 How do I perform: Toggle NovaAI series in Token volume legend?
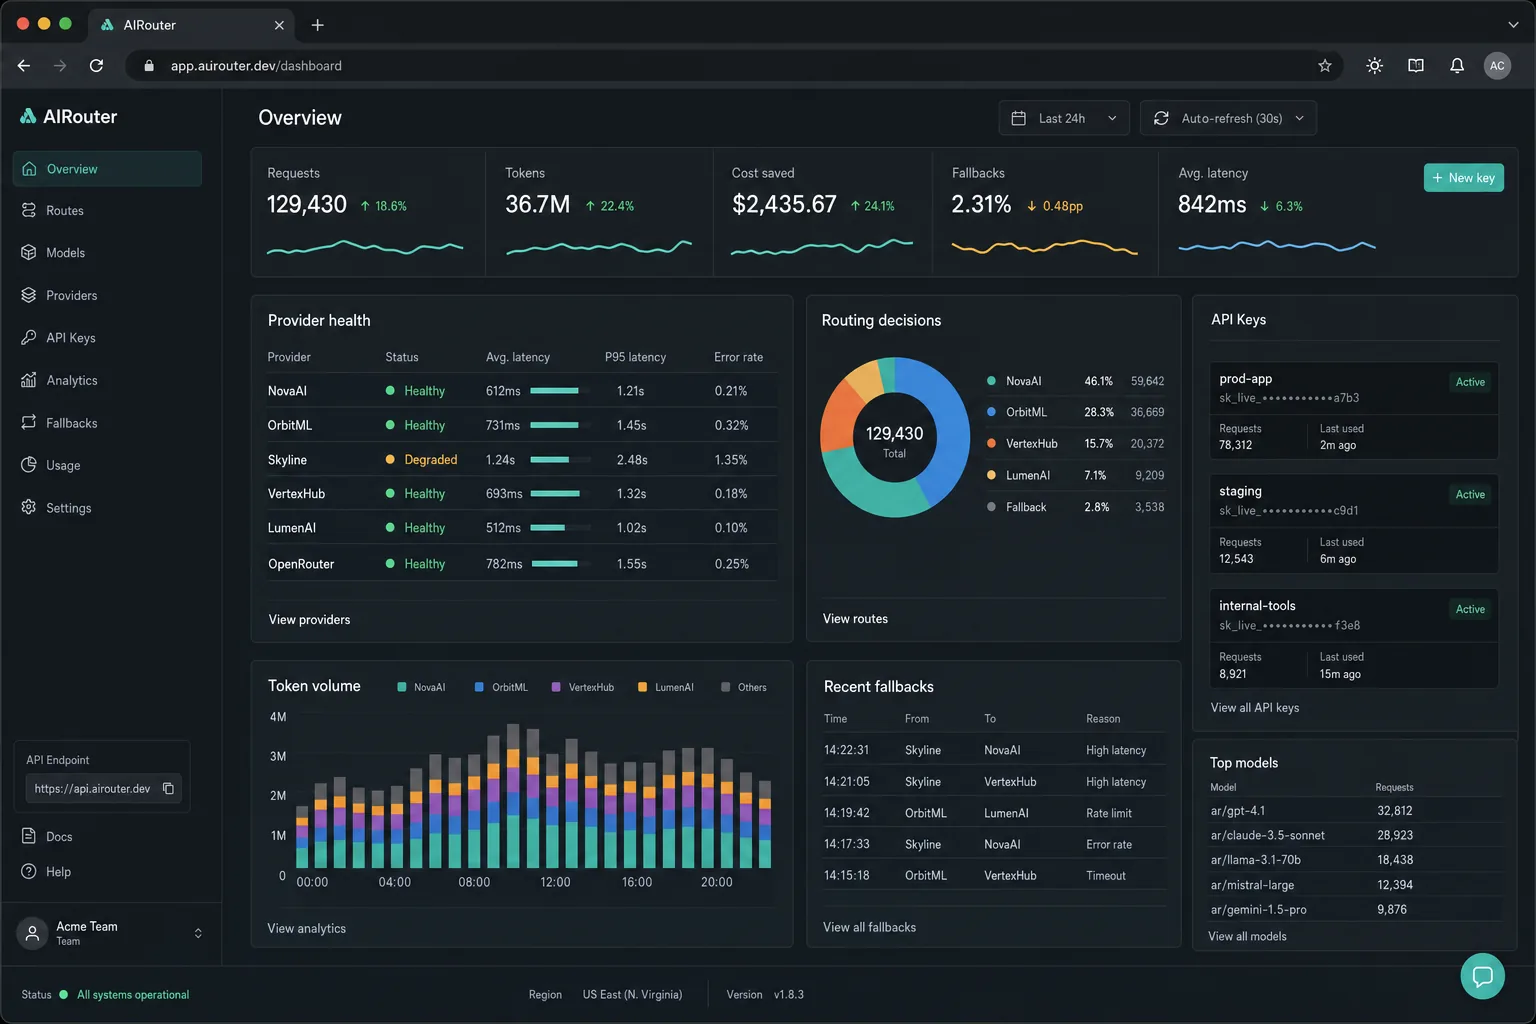[x=421, y=687]
